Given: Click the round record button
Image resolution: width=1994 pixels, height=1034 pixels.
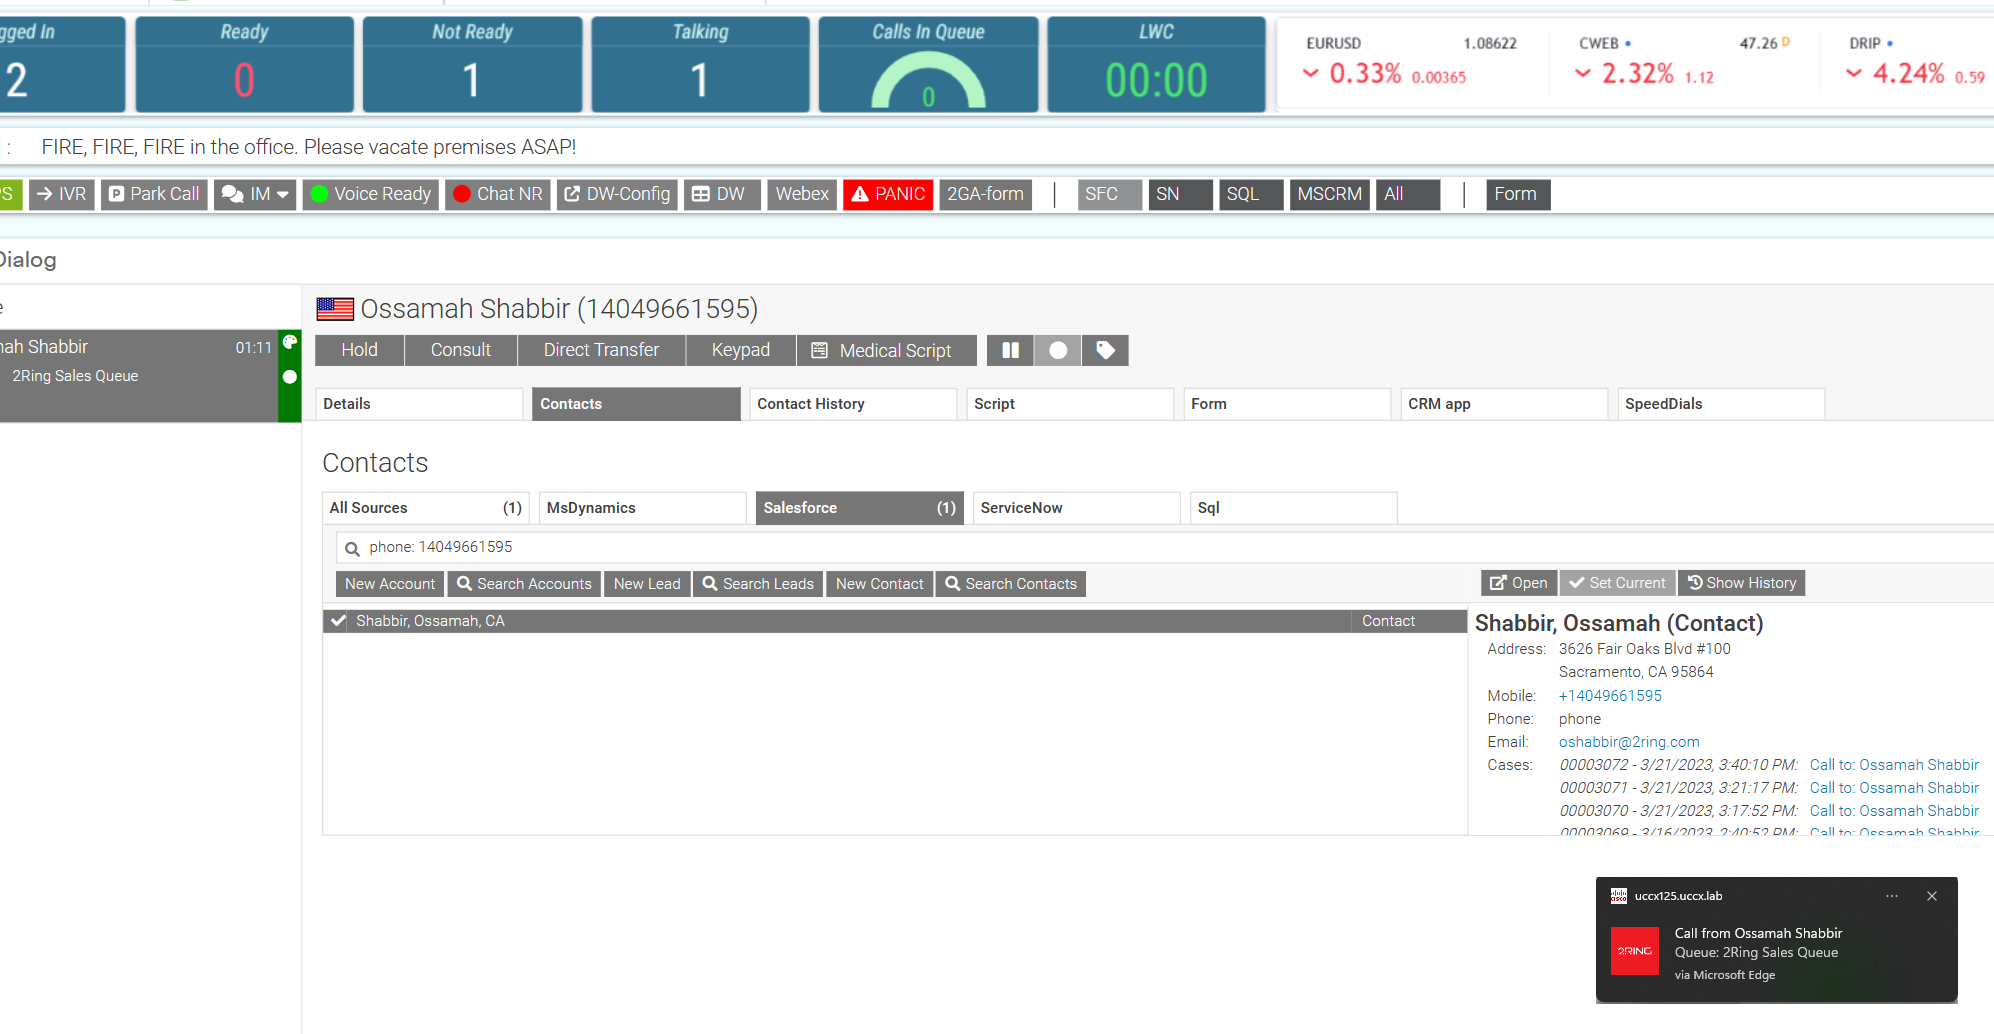Looking at the screenshot, I should (1058, 350).
